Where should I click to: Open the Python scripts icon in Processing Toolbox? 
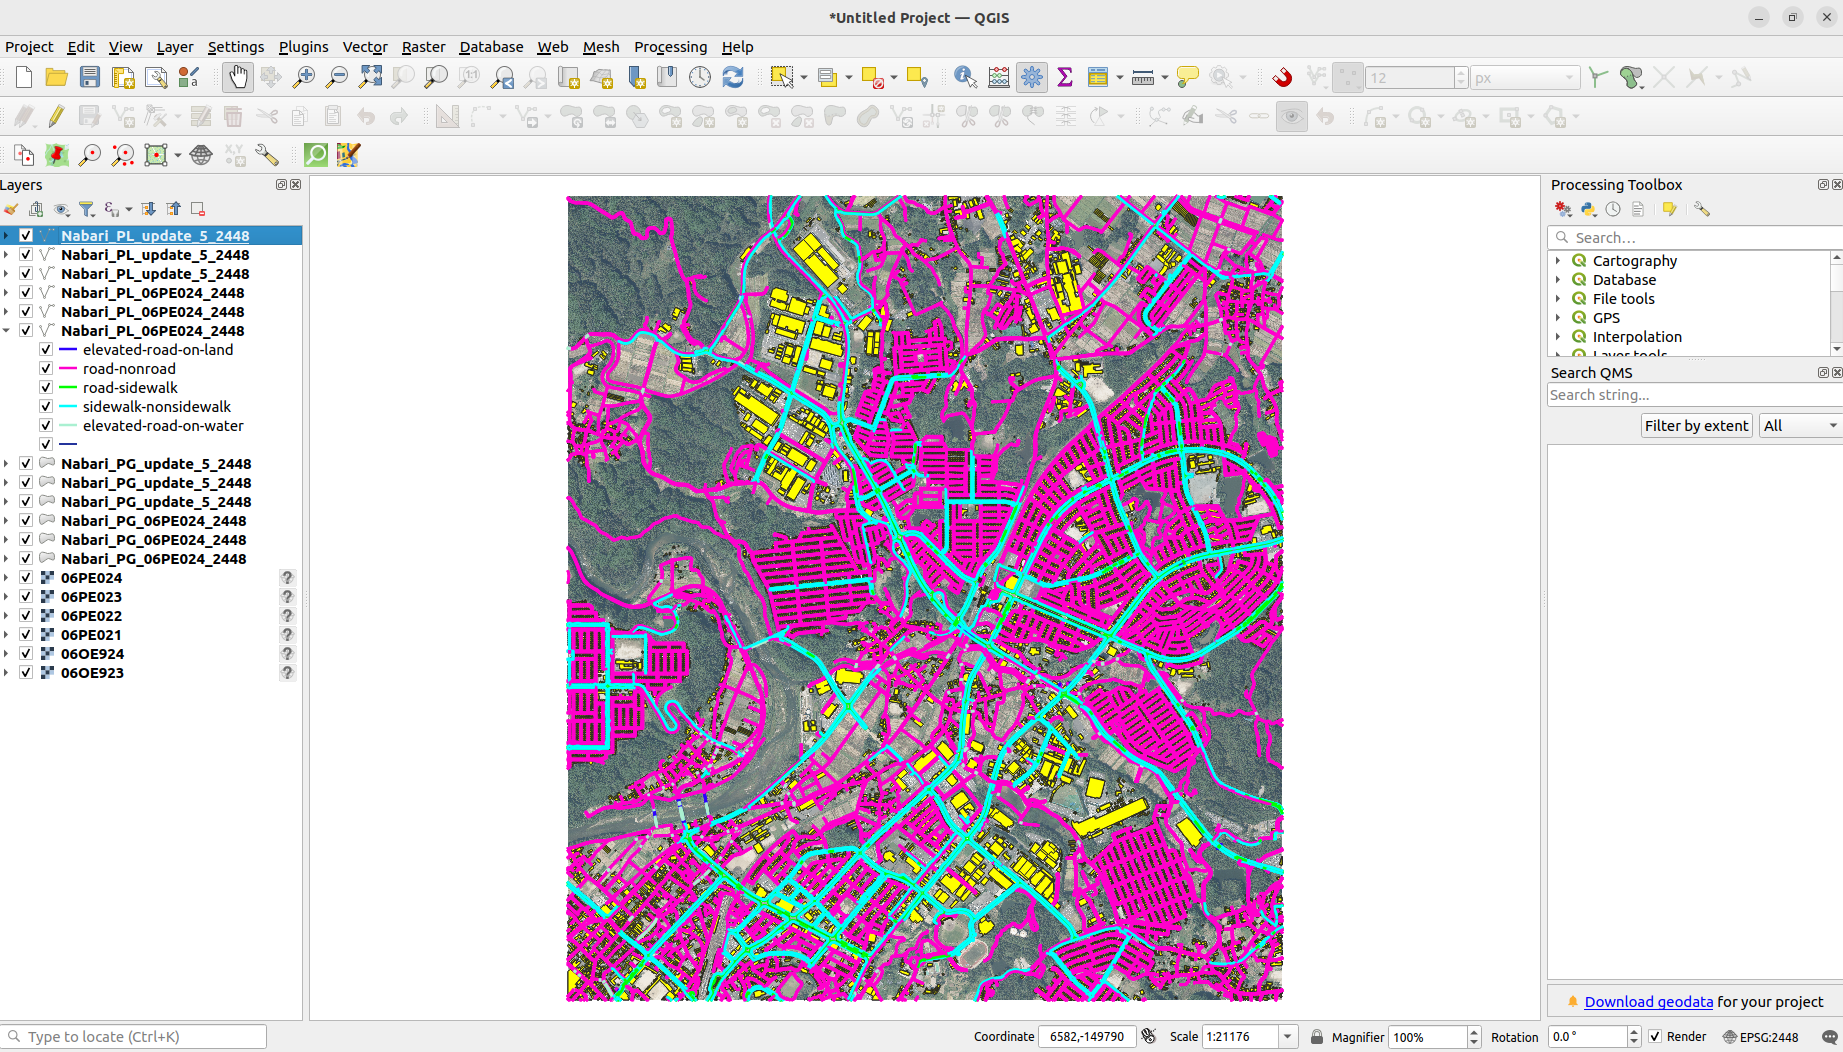pos(1588,209)
